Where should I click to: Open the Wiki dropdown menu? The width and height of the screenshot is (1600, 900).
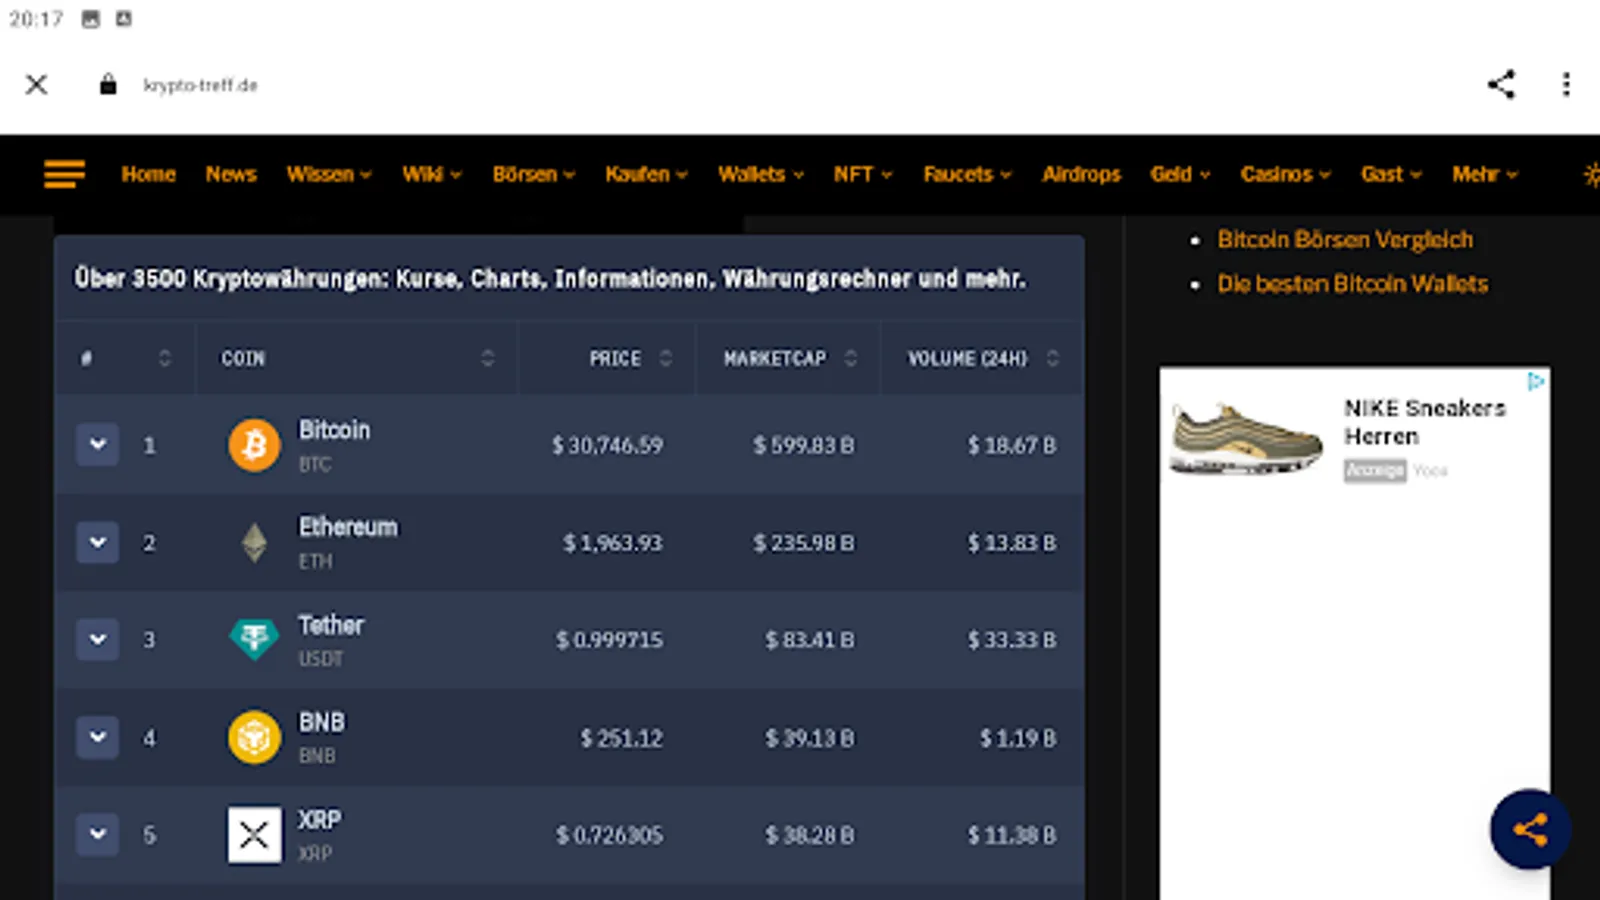(432, 174)
